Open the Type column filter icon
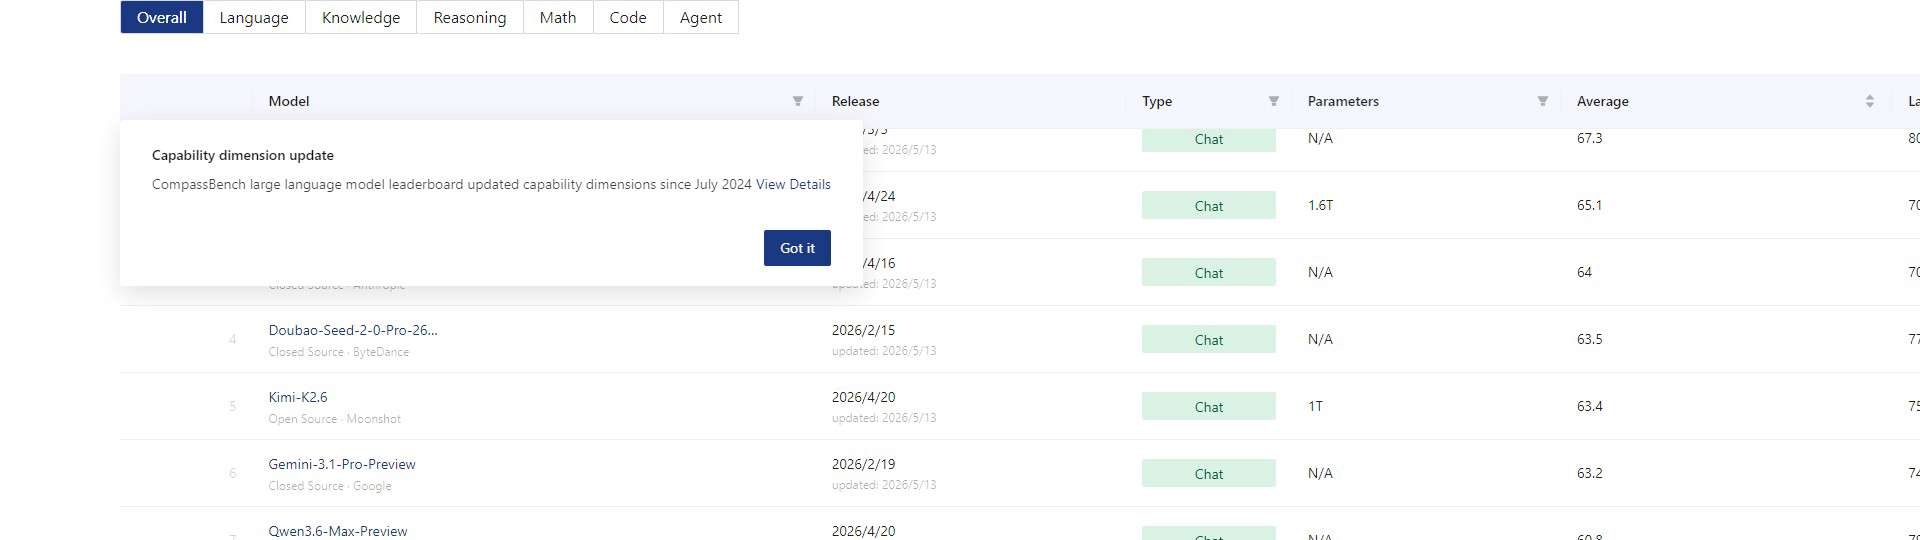1920x540 pixels. click(1274, 101)
